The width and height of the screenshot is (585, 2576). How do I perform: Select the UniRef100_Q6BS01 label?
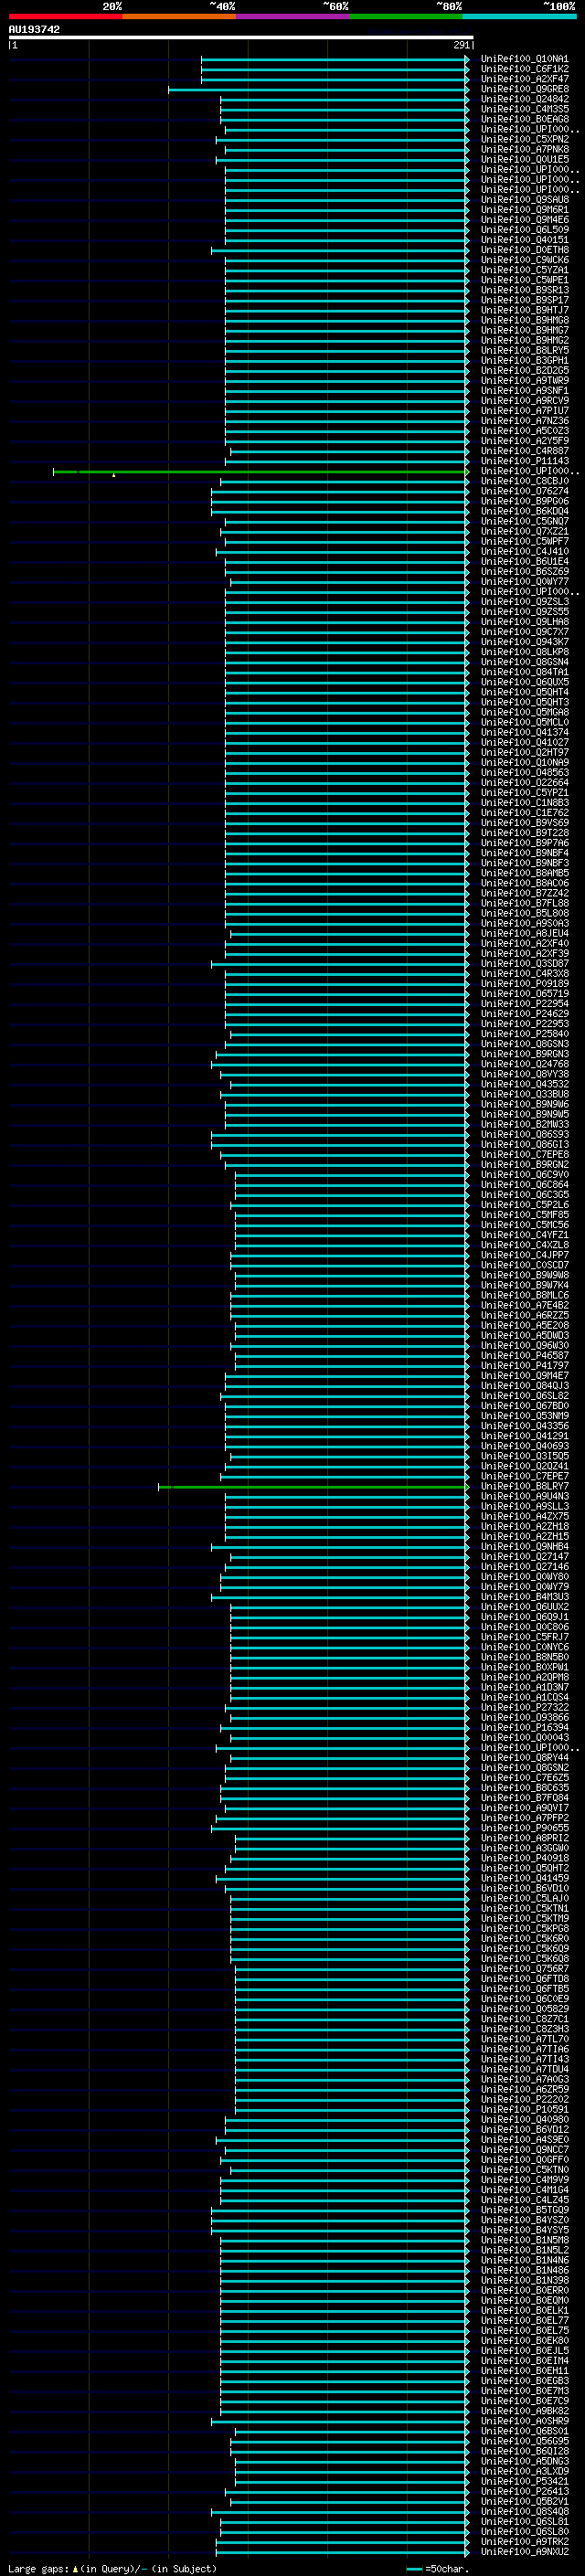click(524, 2431)
